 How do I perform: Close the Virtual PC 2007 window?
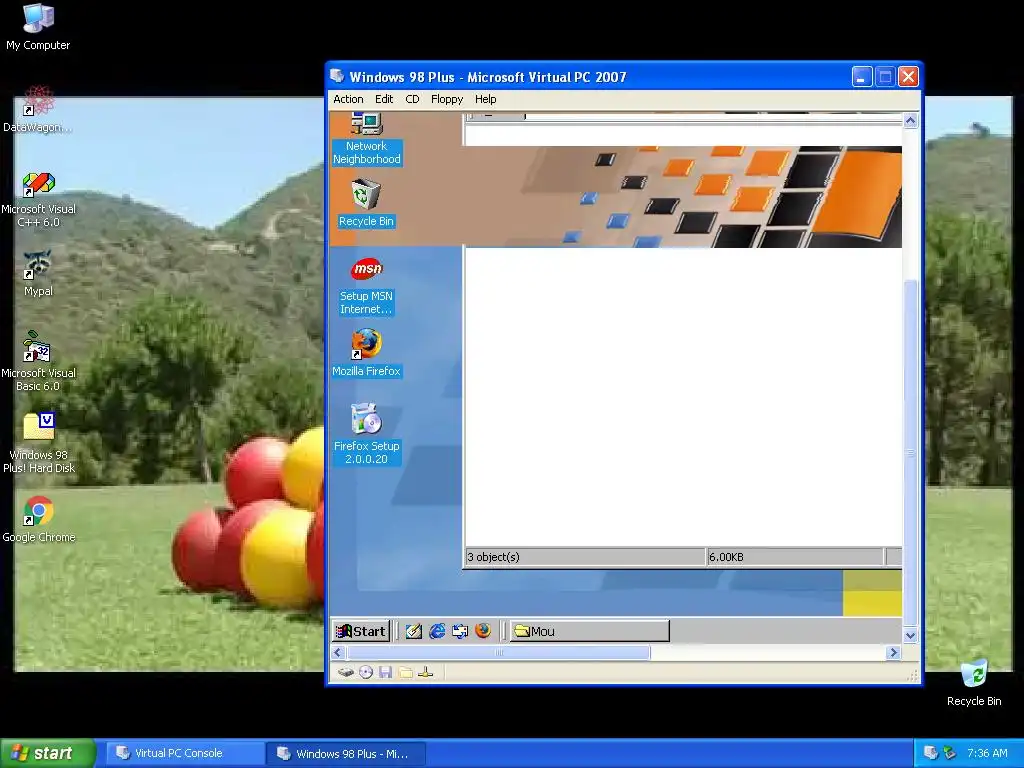tap(908, 77)
